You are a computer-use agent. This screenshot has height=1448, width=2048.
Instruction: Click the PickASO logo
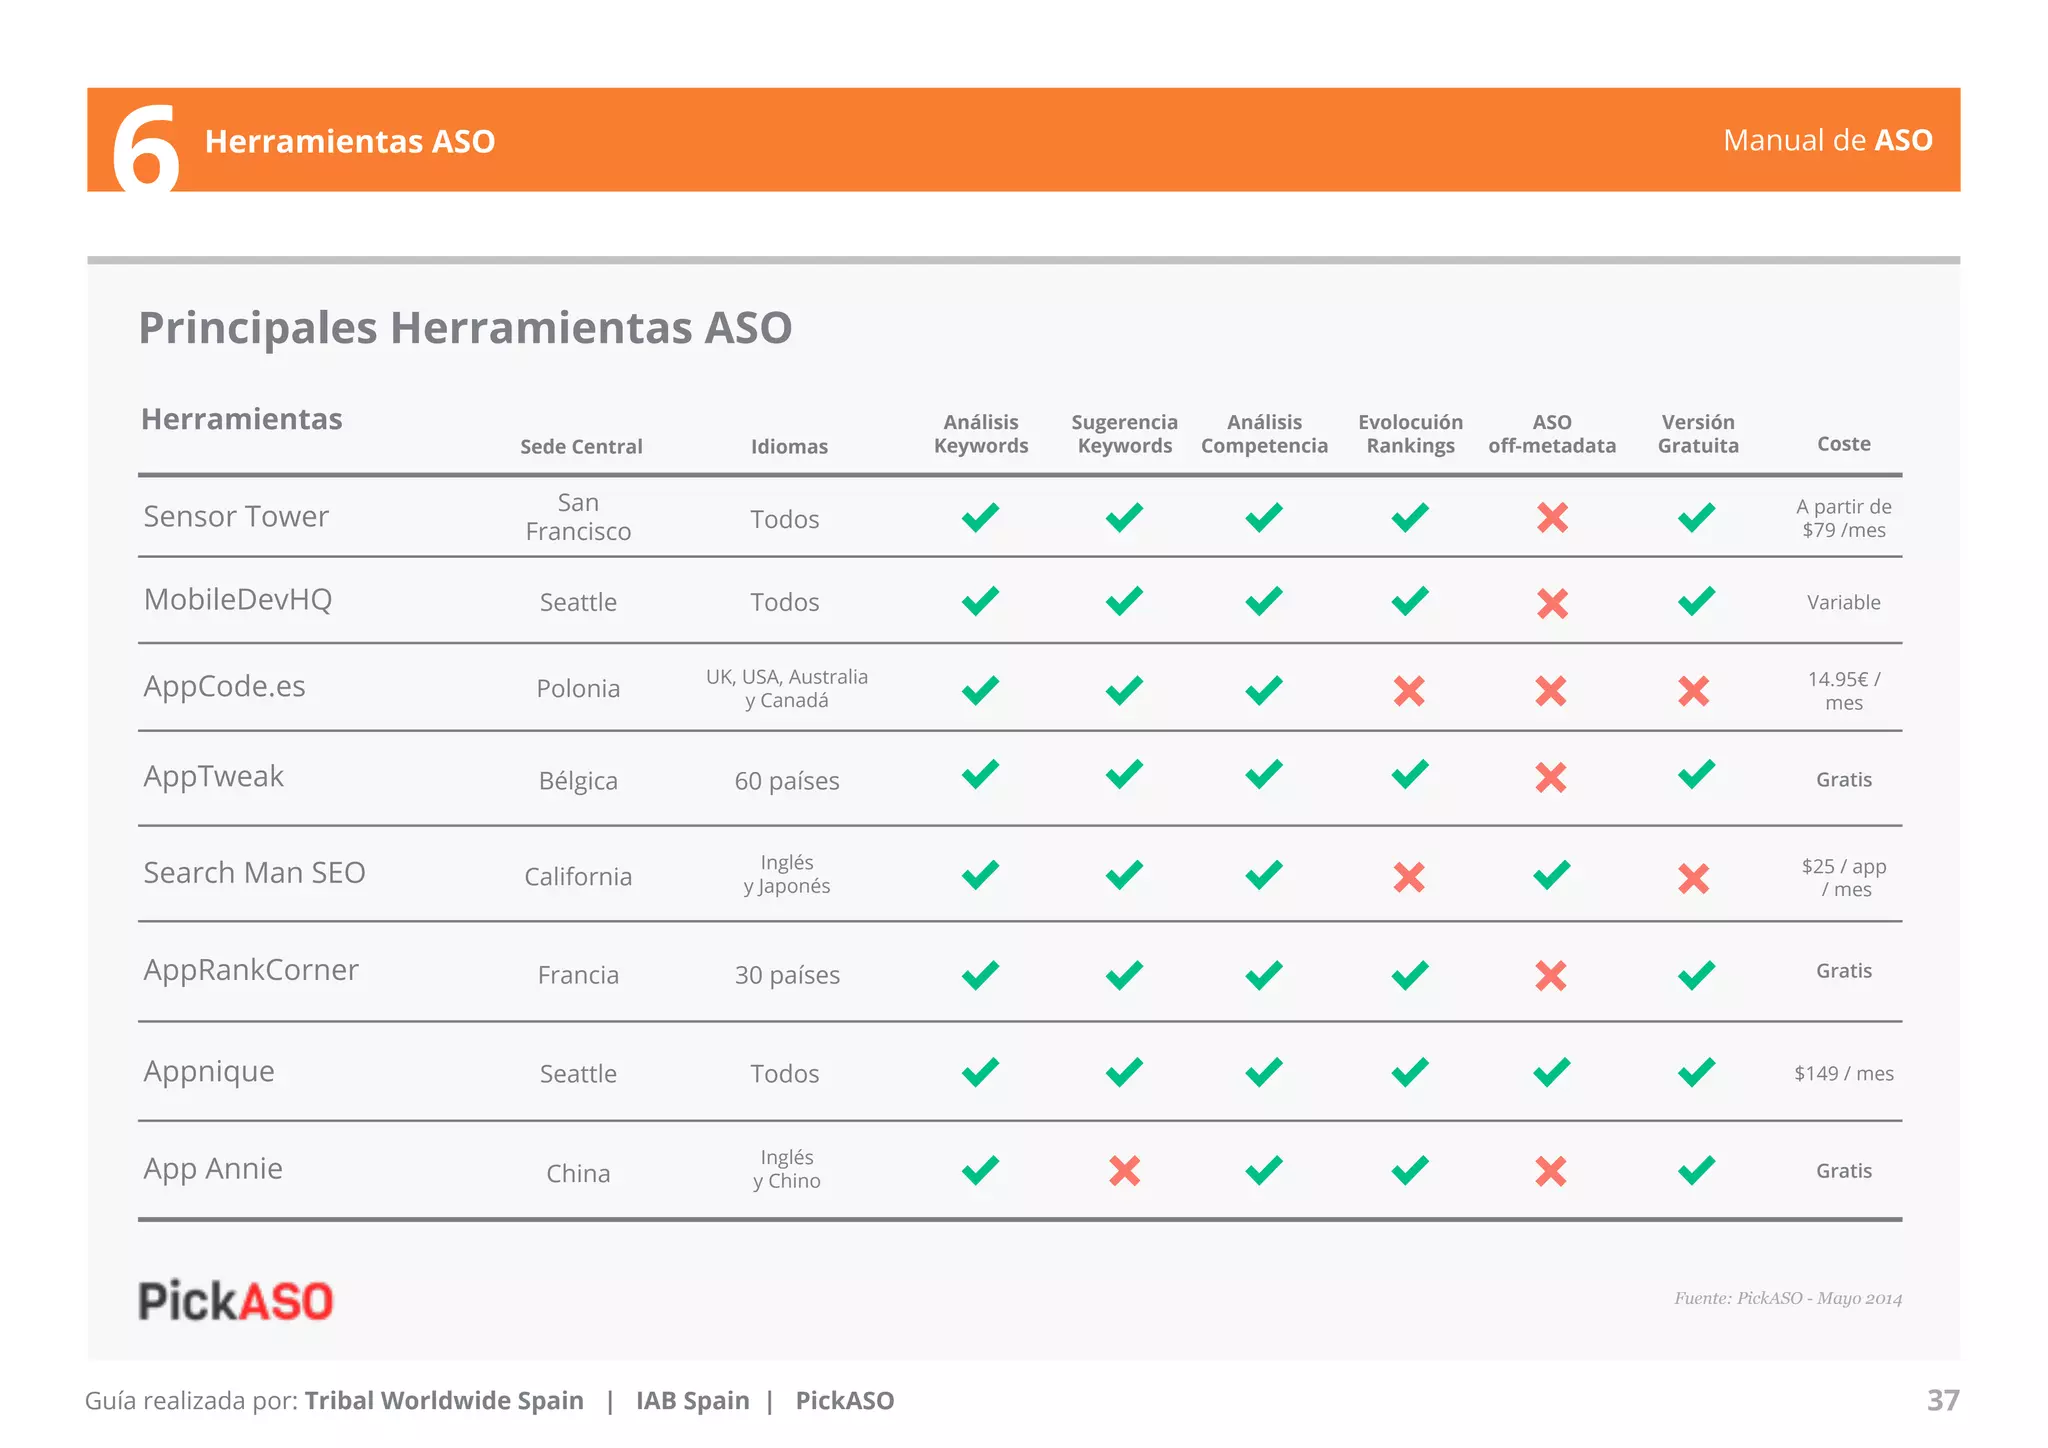tap(235, 1301)
